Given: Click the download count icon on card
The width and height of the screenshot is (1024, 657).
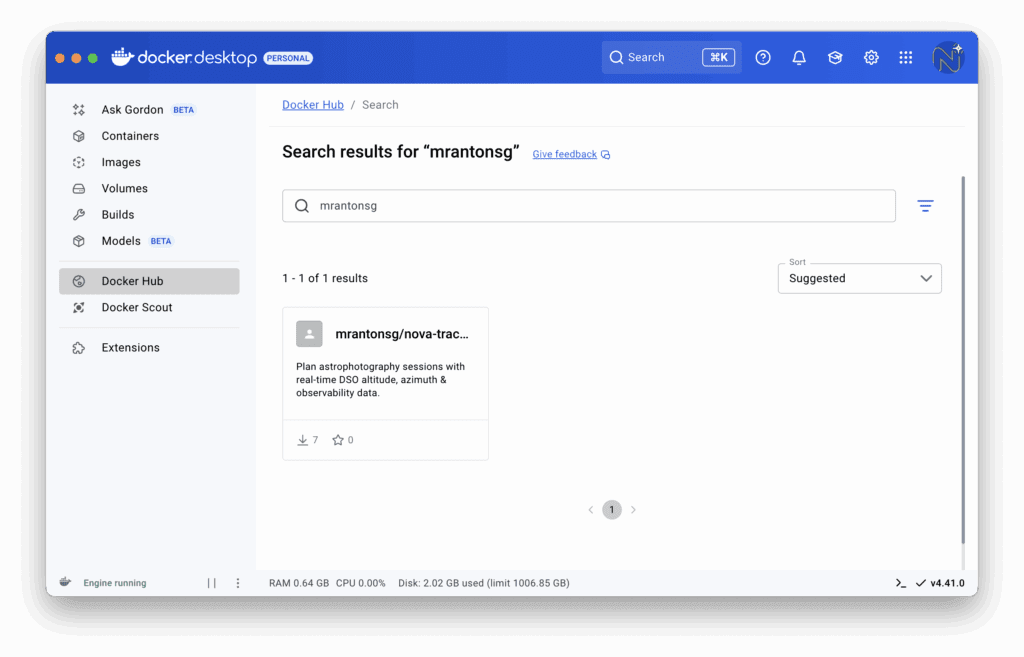Looking at the screenshot, I should (x=302, y=440).
